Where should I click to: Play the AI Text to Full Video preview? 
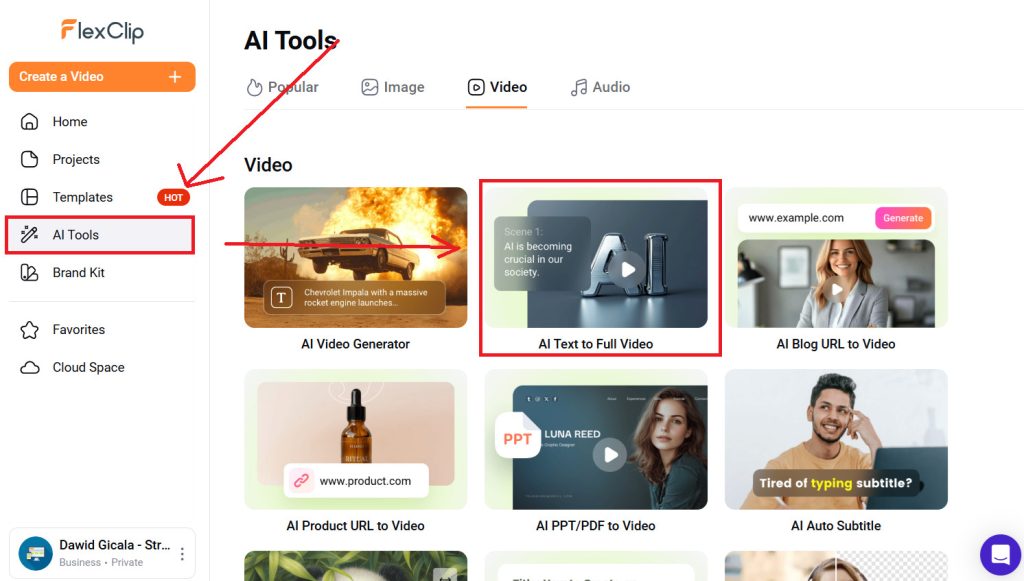[627, 269]
